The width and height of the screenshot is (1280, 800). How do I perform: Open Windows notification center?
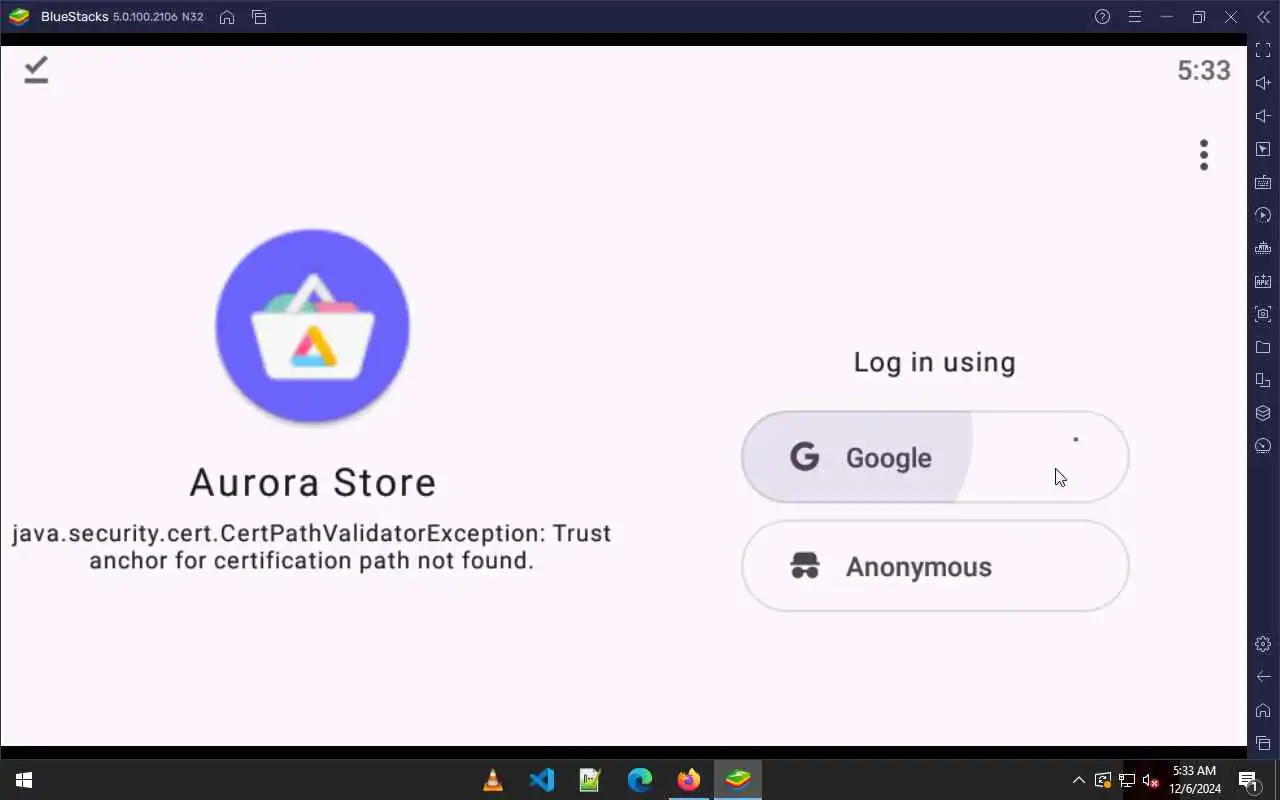(x=1249, y=780)
